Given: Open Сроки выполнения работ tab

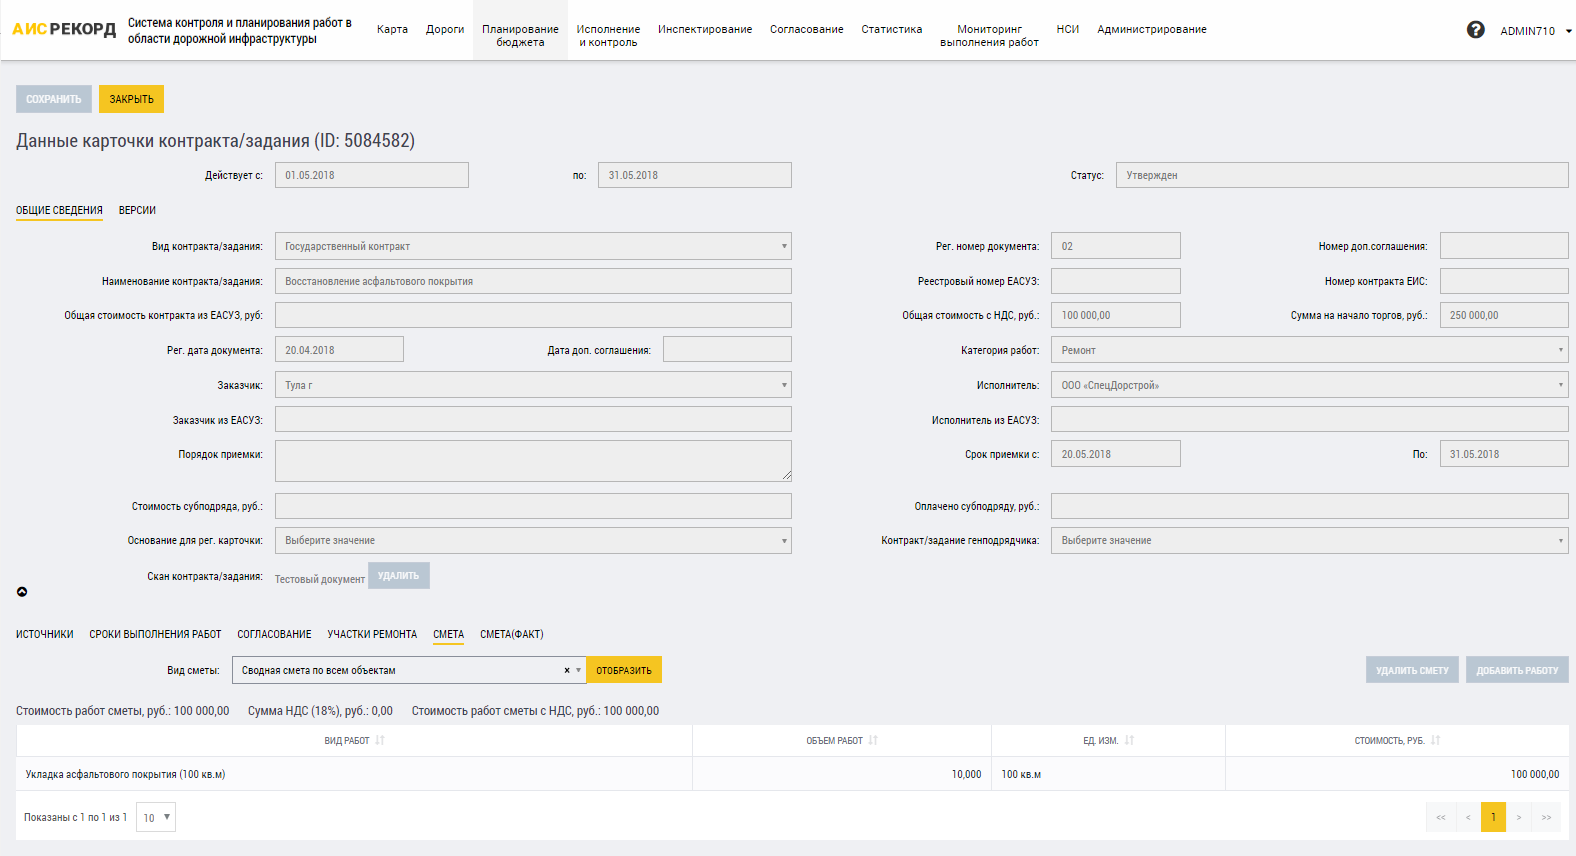Looking at the screenshot, I should coord(155,634).
